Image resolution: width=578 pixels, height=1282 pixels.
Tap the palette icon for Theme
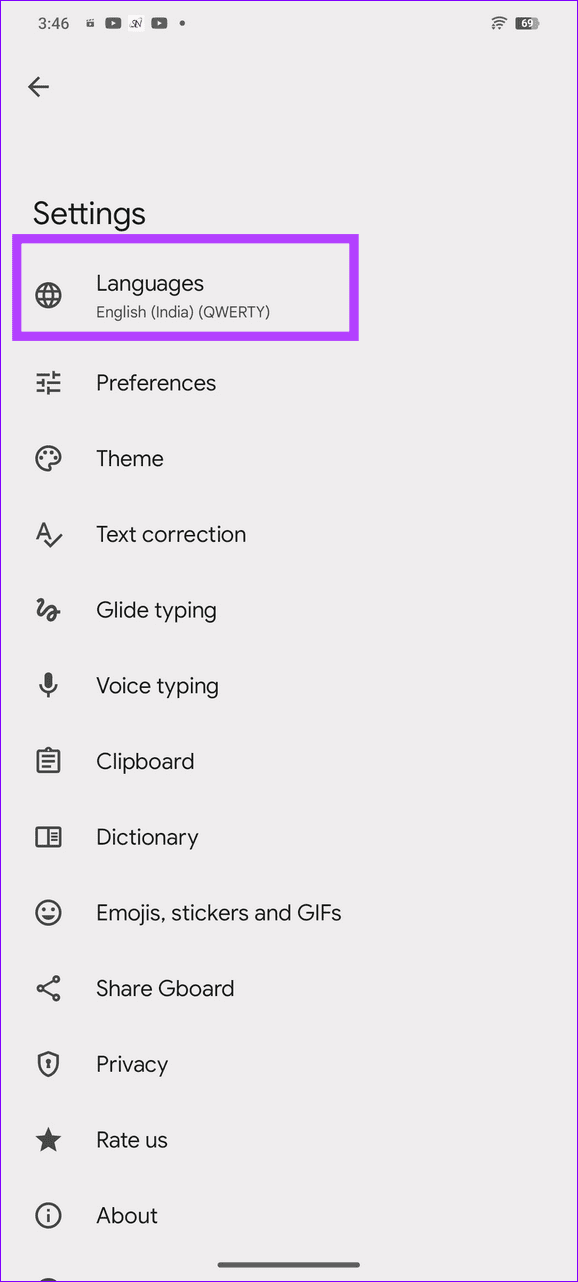pyautogui.click(x=48, y=458)
